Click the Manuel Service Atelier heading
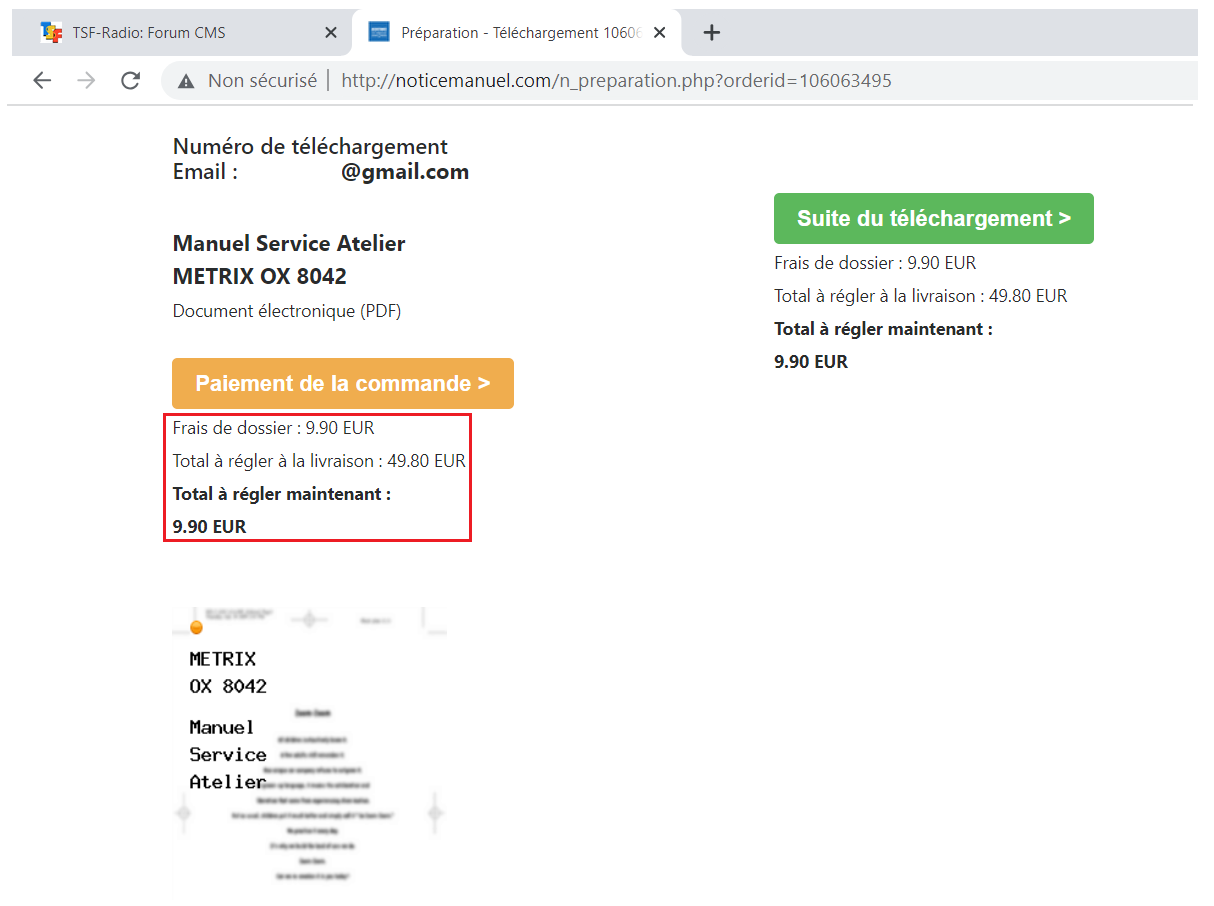This screenshot has width=1214, height=906. (289, 244)
